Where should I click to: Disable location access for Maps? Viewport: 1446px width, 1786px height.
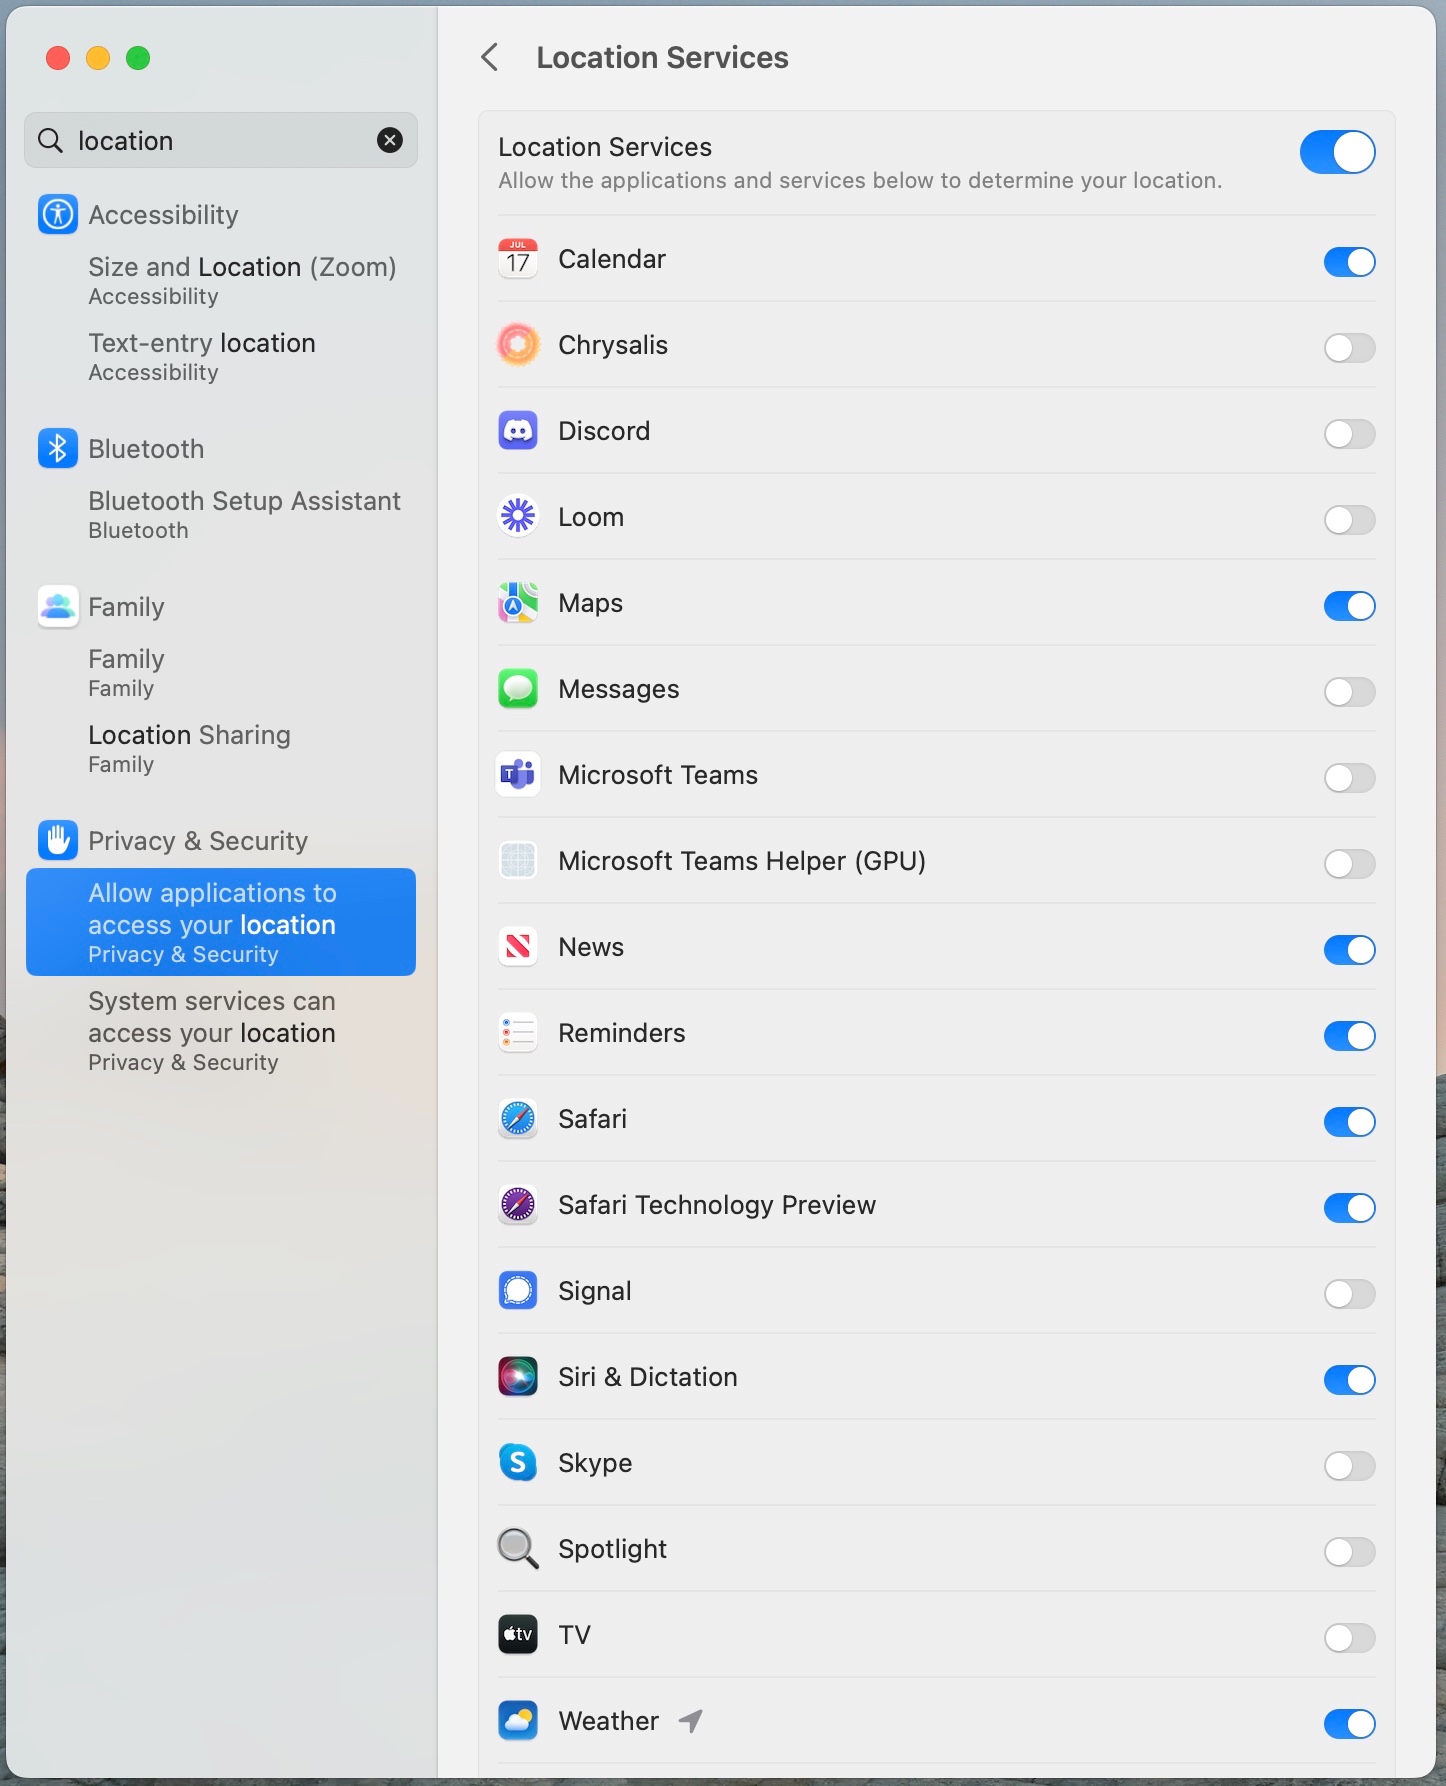point(1350,606)
